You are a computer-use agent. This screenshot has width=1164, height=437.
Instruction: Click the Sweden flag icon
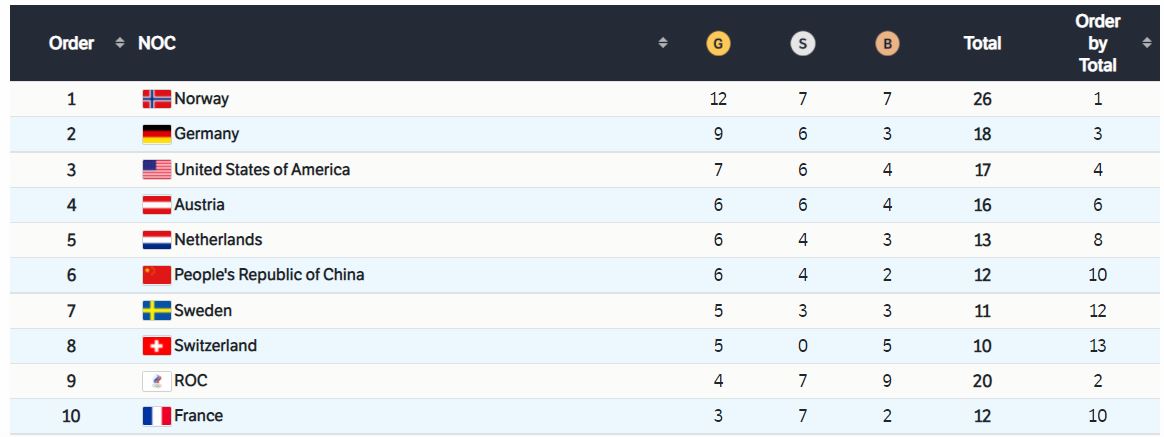click(157, 311)
